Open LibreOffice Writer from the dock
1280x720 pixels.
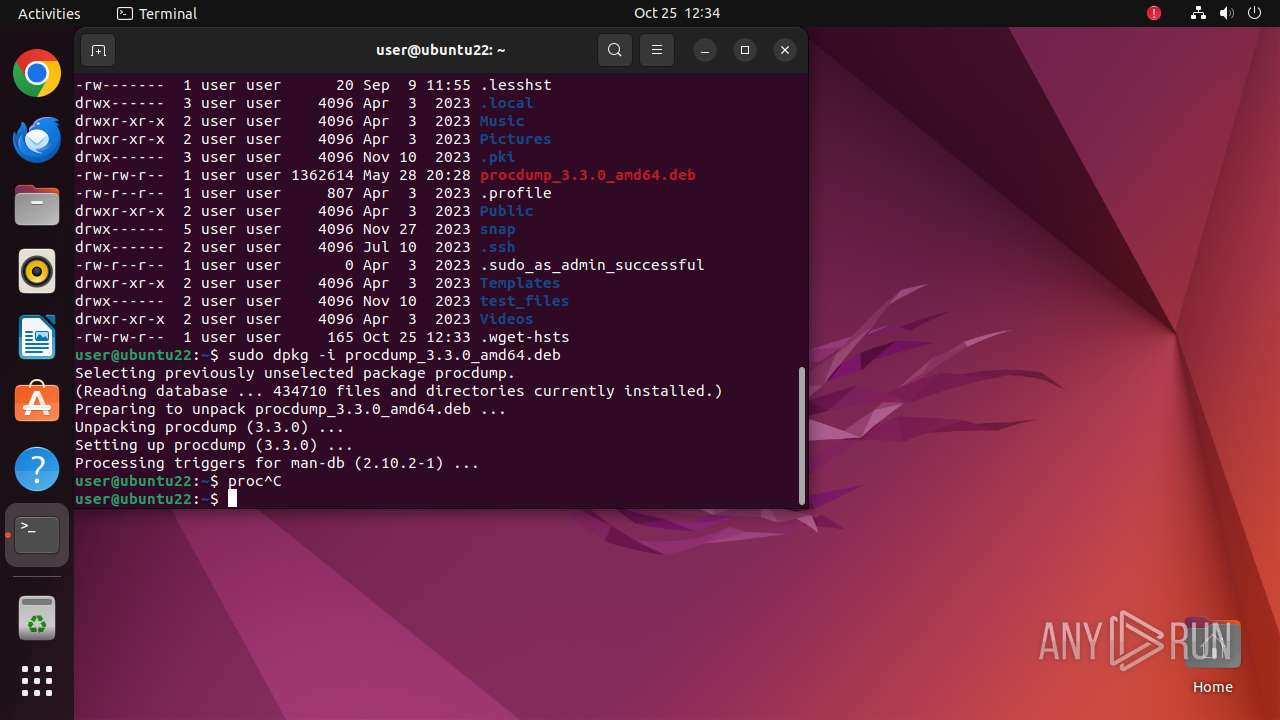point(37,337)
